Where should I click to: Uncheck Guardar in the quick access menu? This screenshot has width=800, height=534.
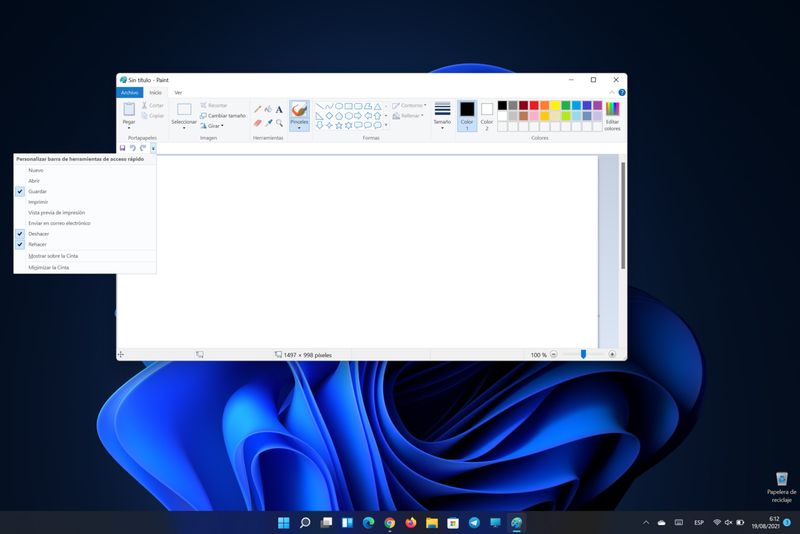[37, 191]
